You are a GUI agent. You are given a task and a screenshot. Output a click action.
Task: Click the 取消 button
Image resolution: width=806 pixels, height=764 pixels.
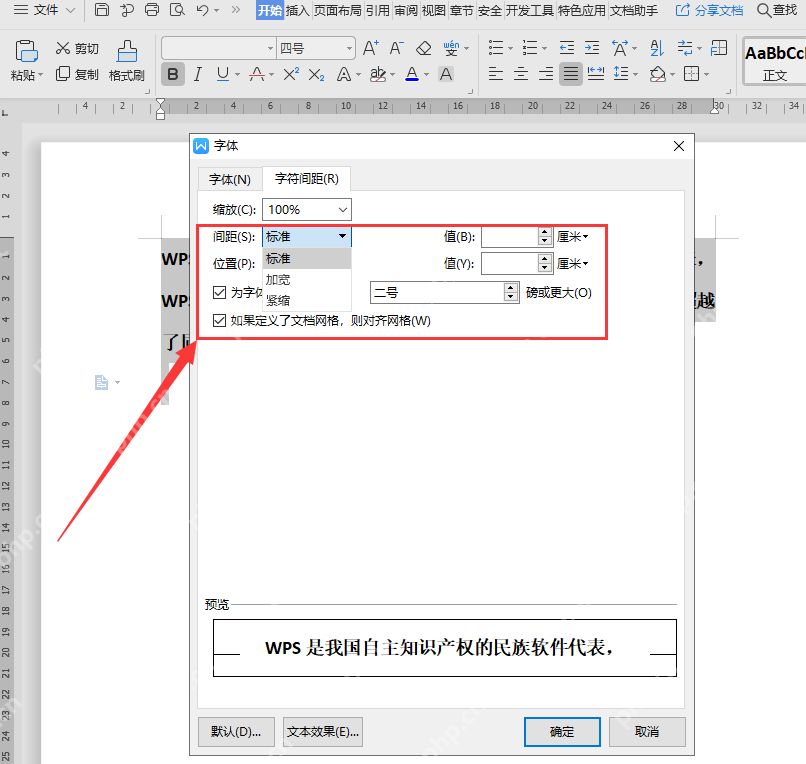coord(647,732)
